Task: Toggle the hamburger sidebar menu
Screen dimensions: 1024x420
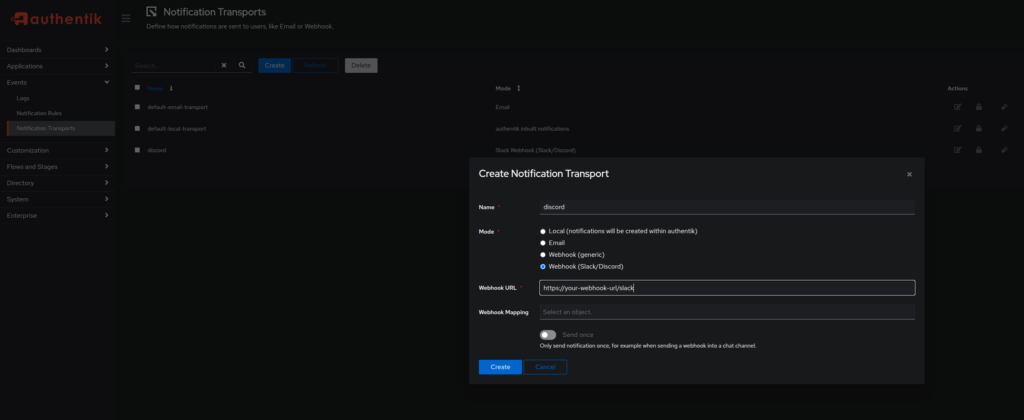Action: pos(126,18)
